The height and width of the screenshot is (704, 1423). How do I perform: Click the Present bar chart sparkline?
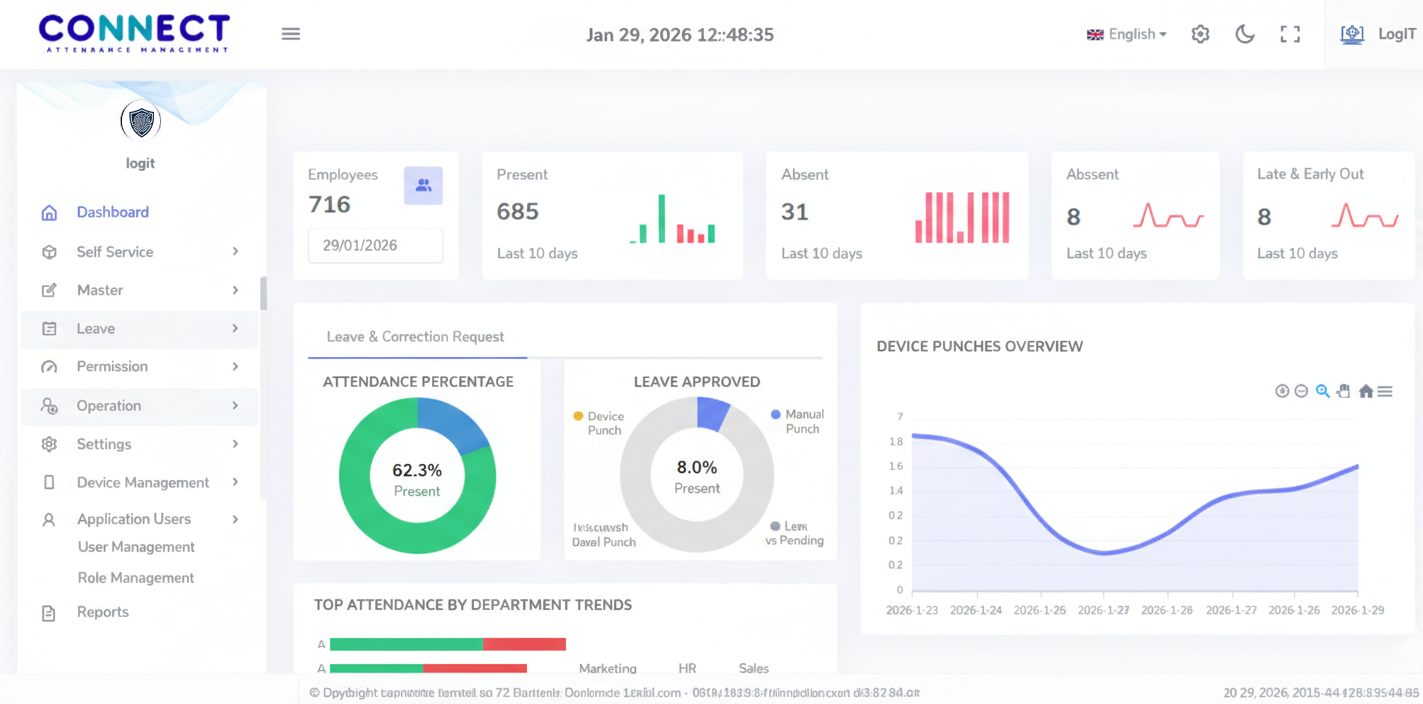[673, 219]
